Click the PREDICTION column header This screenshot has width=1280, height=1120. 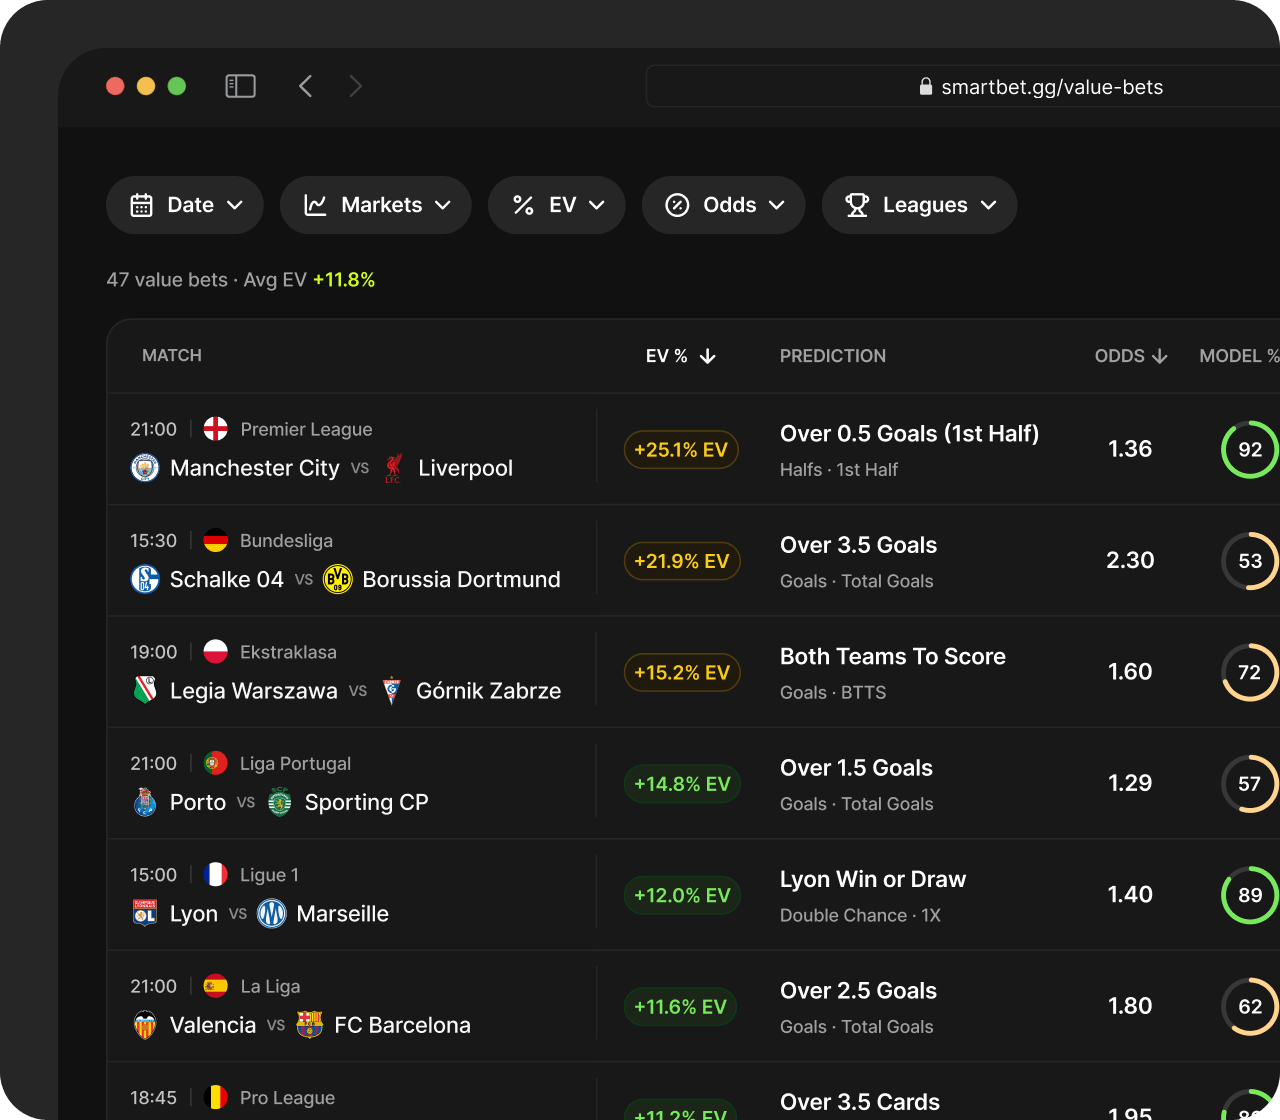pos(833,356)
